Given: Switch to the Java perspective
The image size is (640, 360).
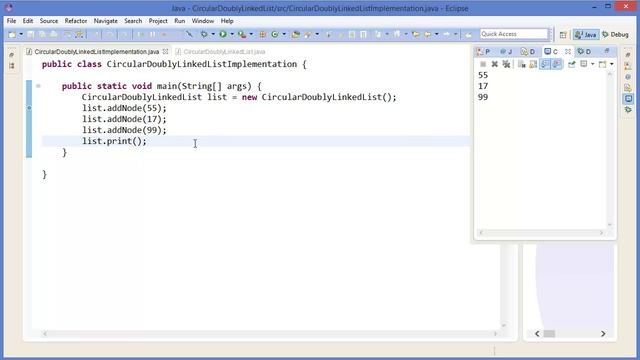Looking at the screenshot, I should (x=585, y=35).
